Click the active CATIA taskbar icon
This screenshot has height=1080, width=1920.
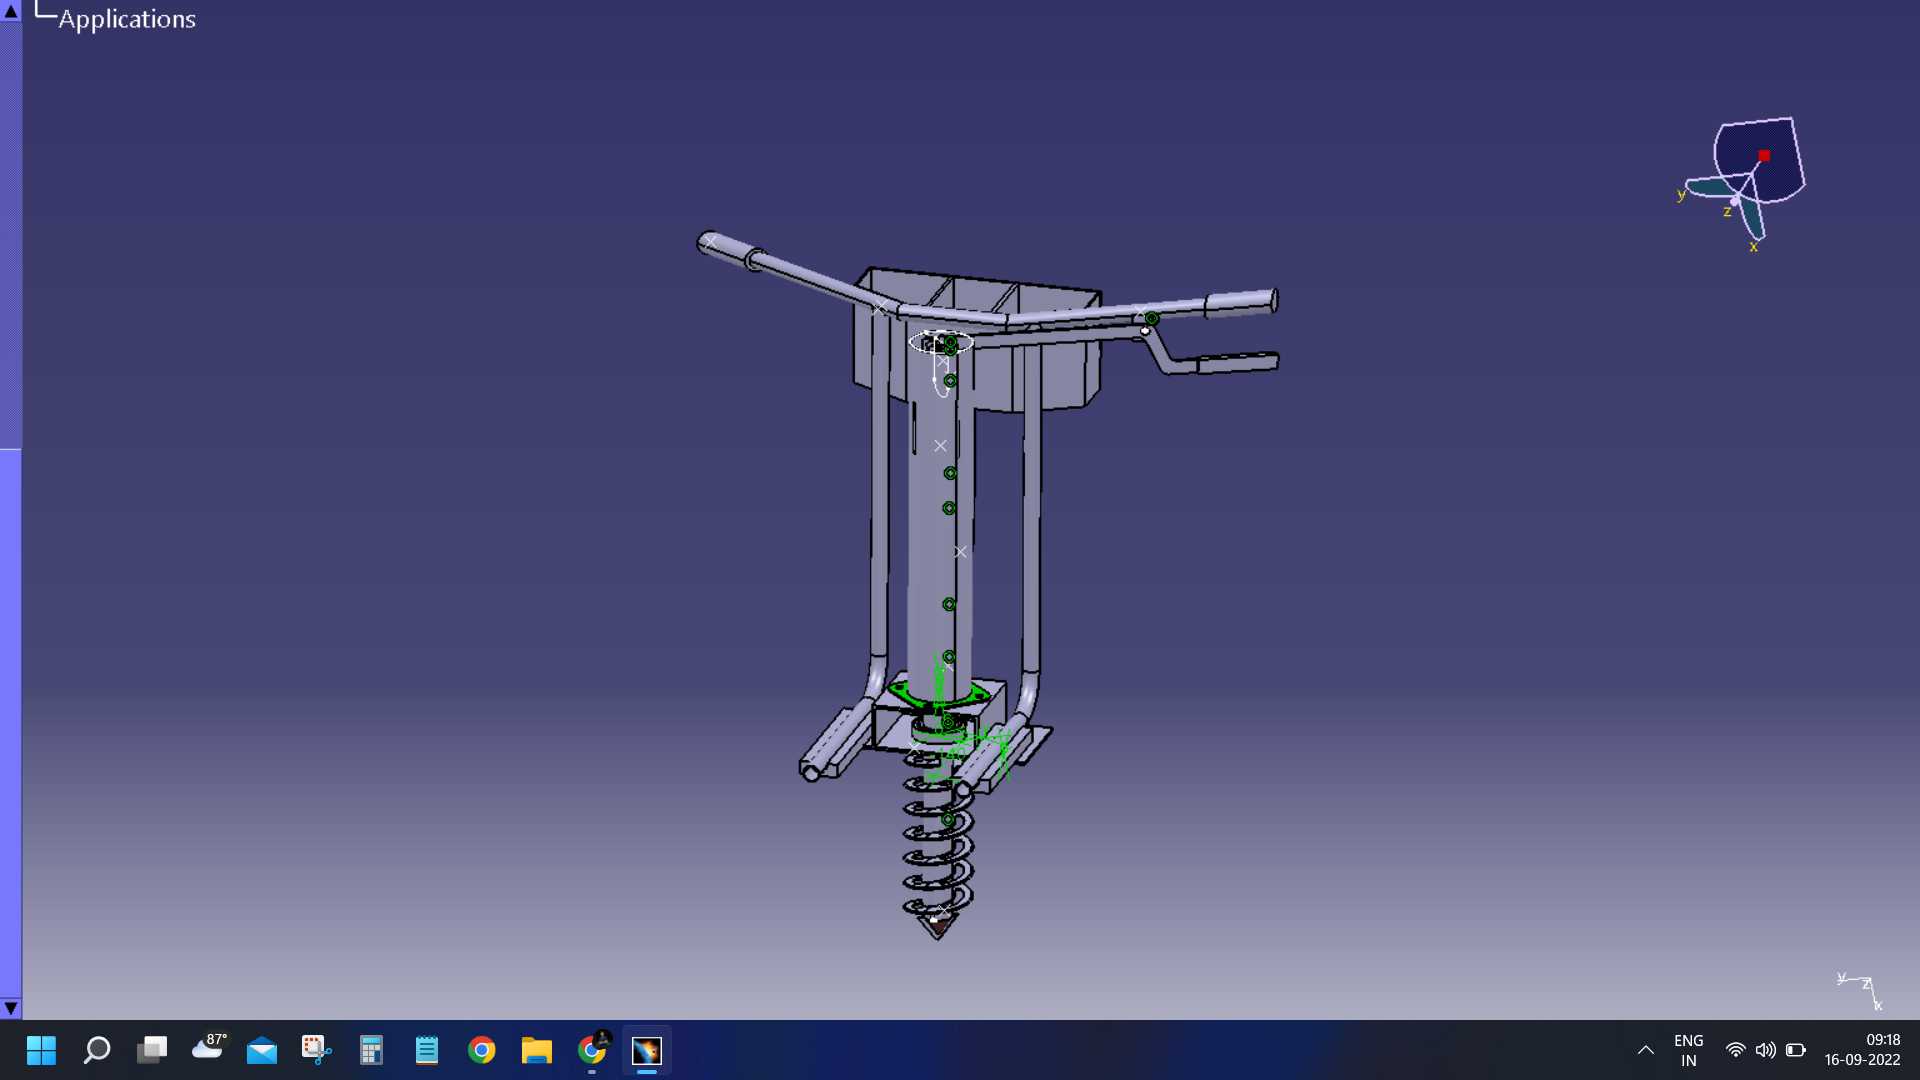(647, 1050)
